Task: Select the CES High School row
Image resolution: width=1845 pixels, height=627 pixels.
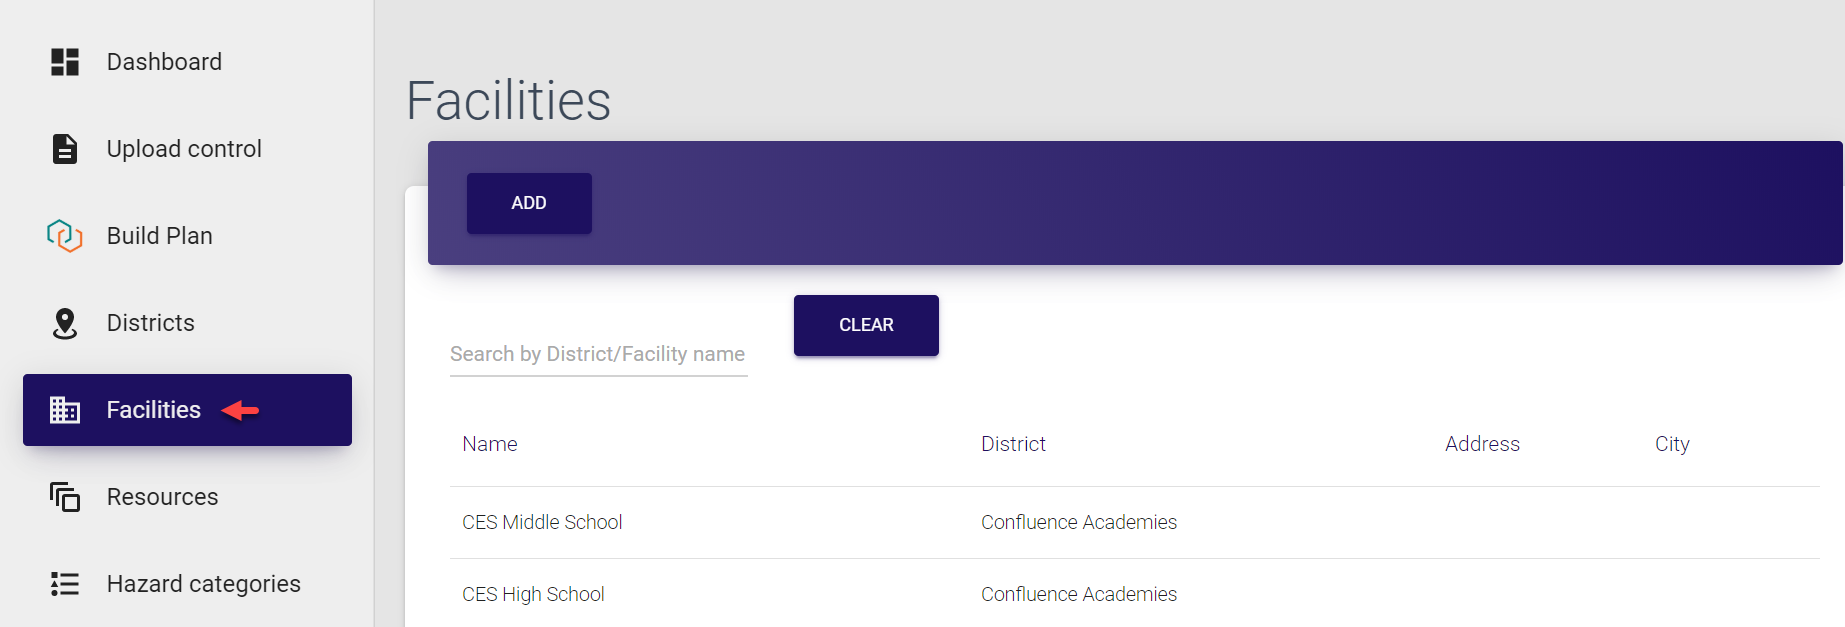Action: [533, 594]
